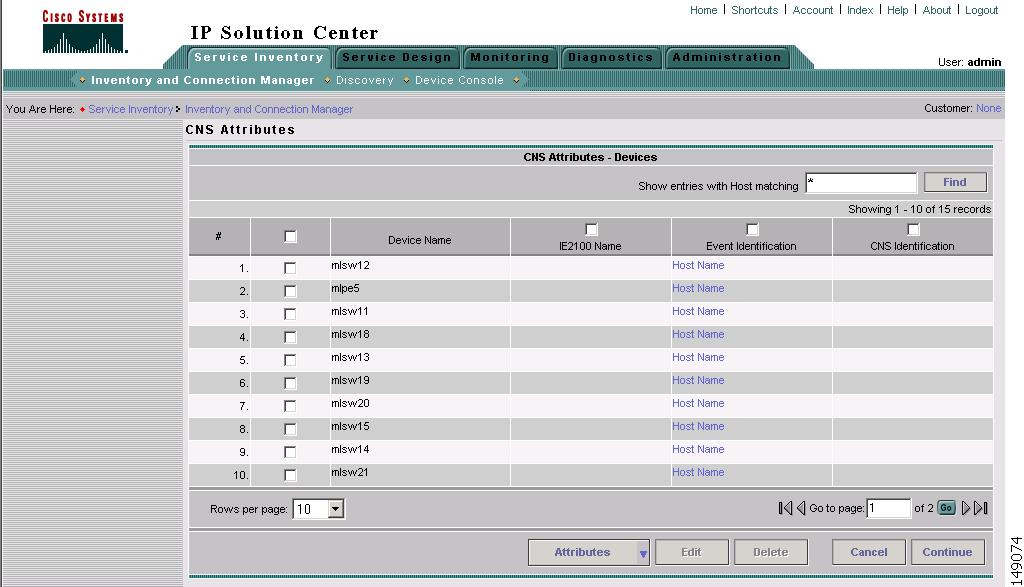
Task: Click Host Name link for mlsw21
Action: [x=698, y=472]
